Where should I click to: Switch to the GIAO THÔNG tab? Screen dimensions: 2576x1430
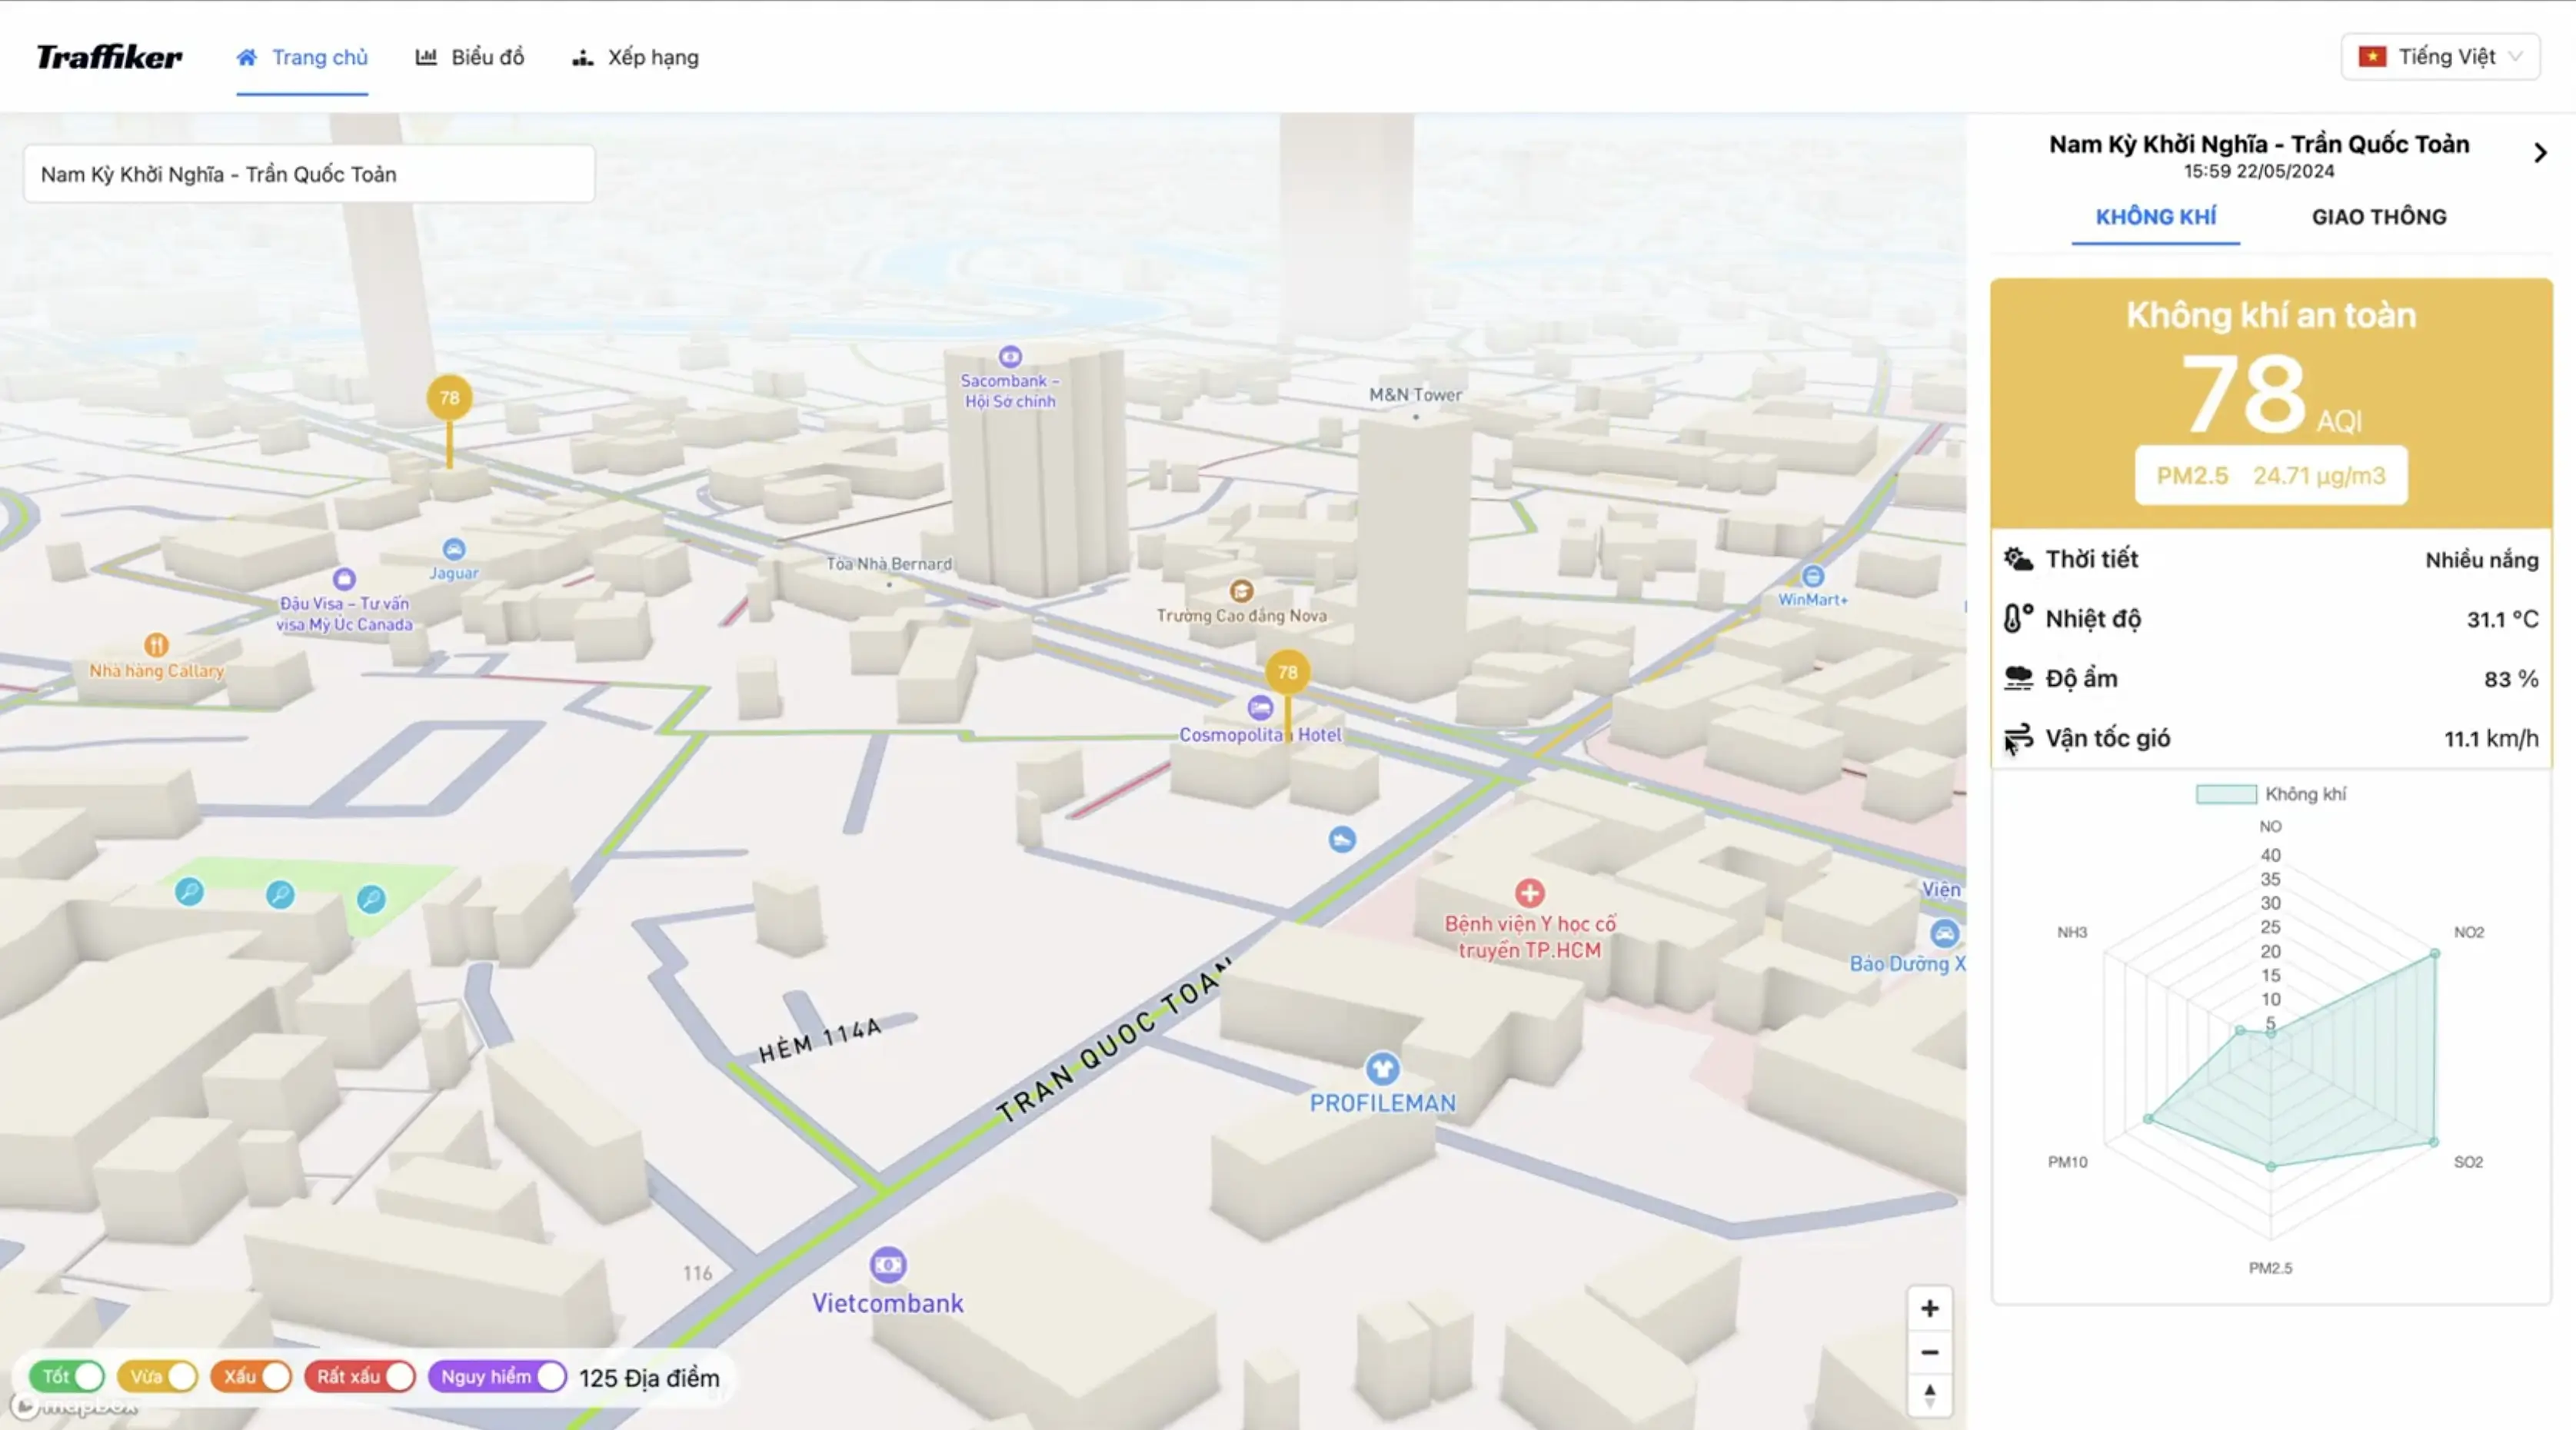point(2378,217)
